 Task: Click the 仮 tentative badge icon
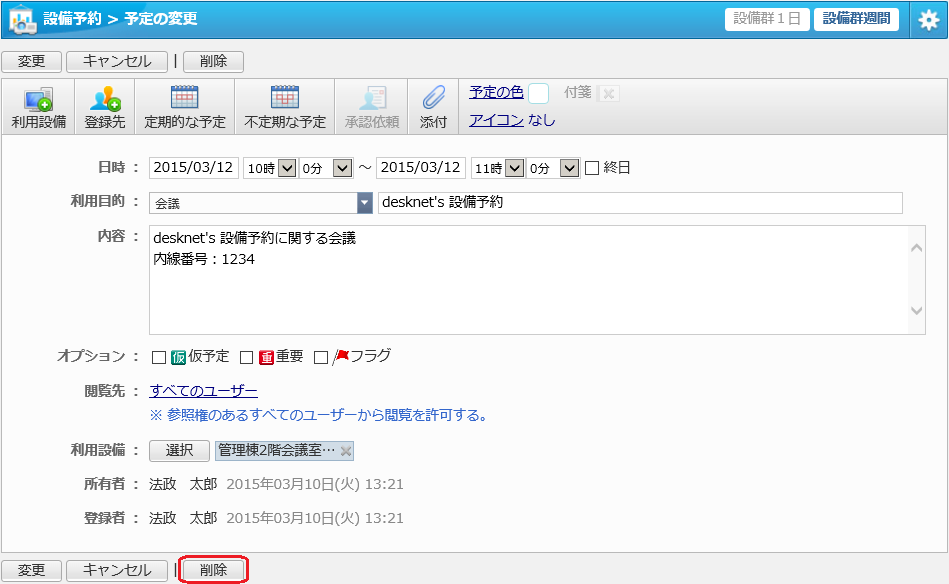pyautogui.click(x=178, y=357)
